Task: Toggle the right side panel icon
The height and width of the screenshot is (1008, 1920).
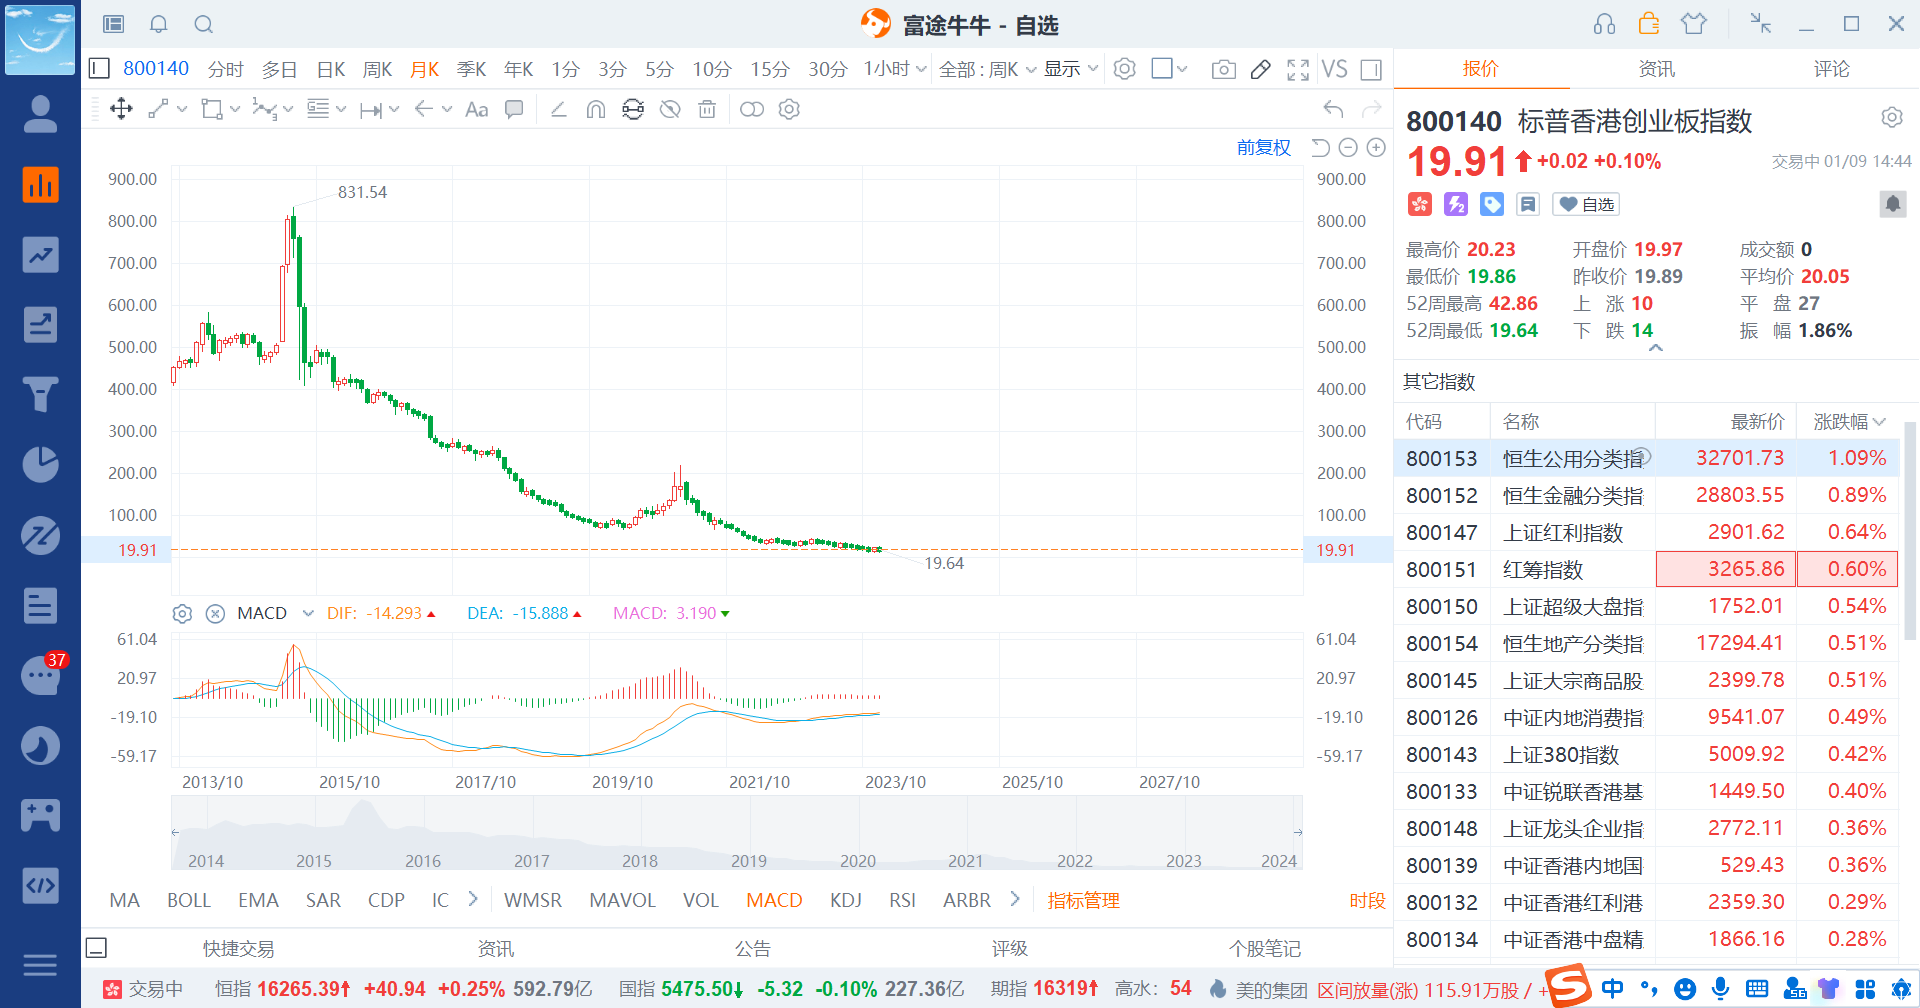Action: click(1371, 69)
